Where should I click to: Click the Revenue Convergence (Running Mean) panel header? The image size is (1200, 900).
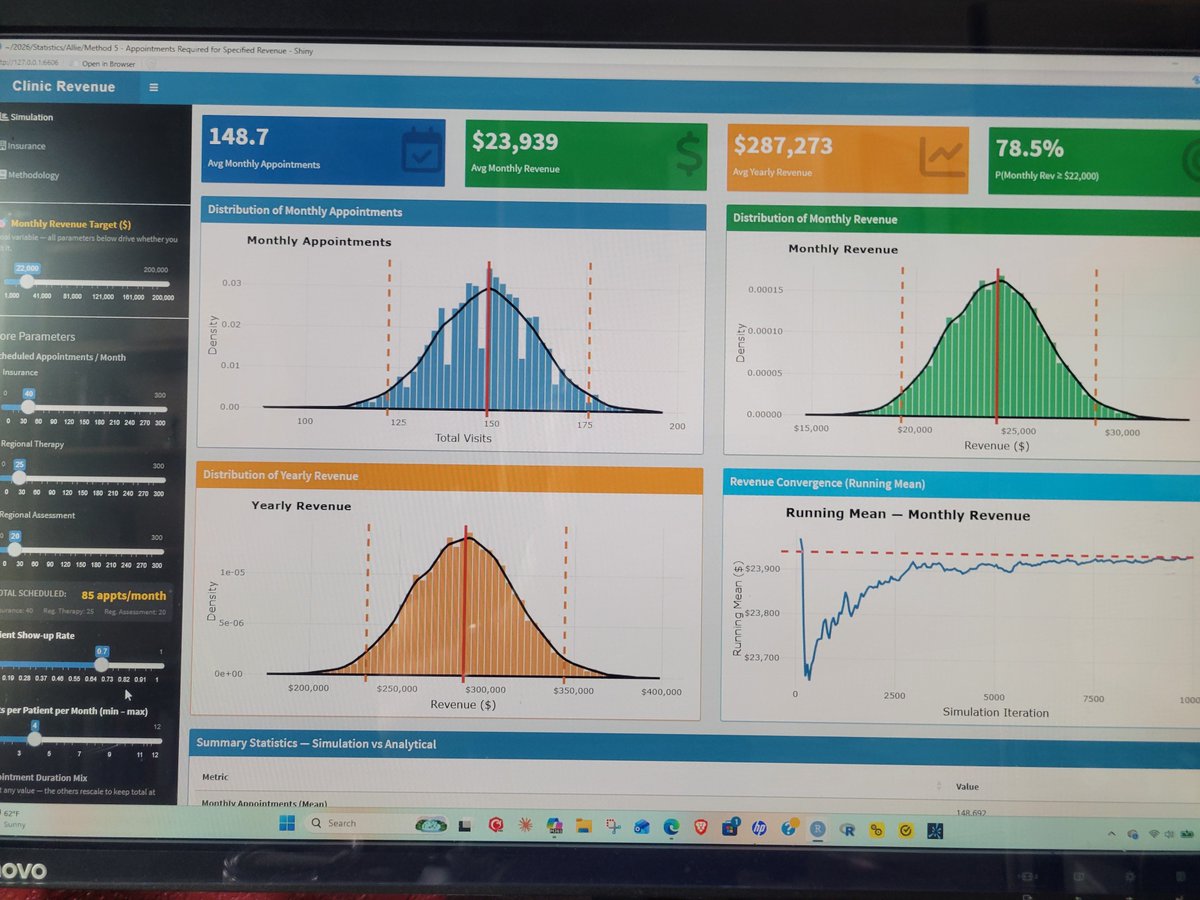click(x=960, y=483)
